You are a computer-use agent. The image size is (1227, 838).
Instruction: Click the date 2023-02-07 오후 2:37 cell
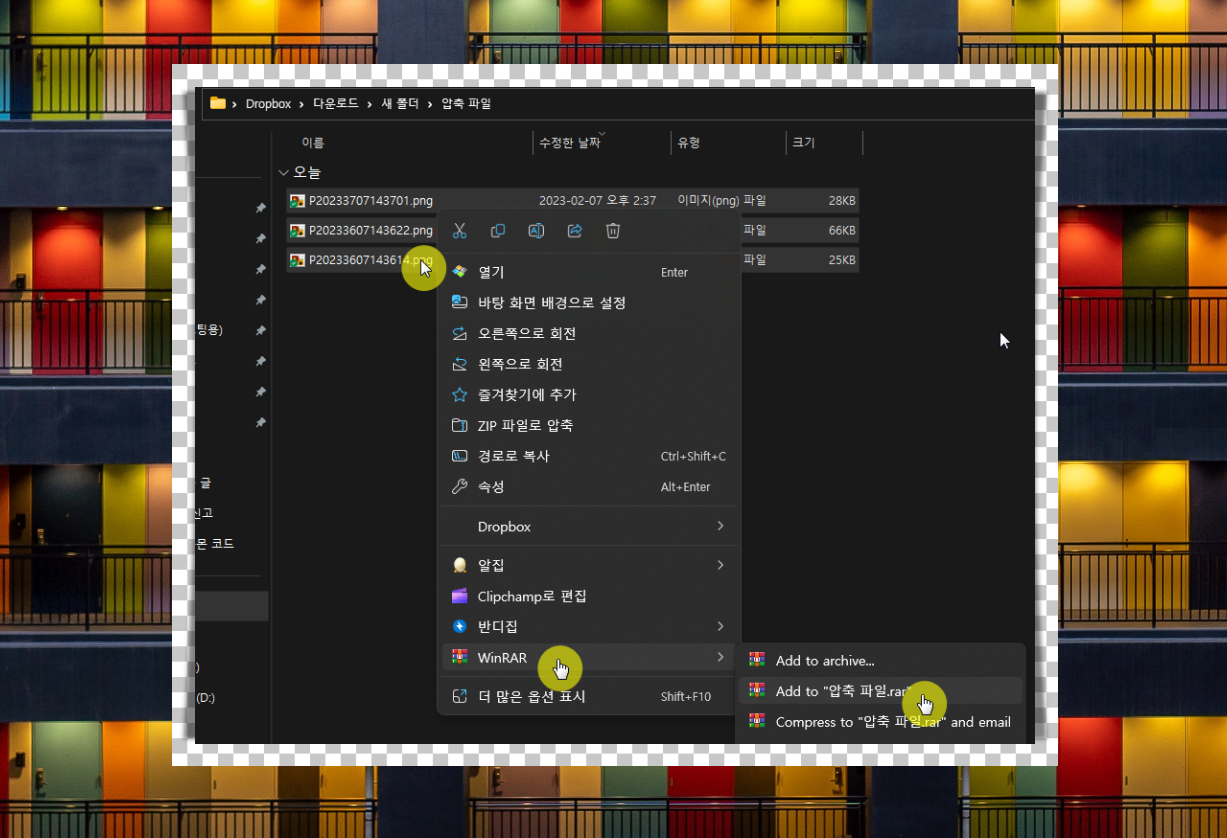598,201
